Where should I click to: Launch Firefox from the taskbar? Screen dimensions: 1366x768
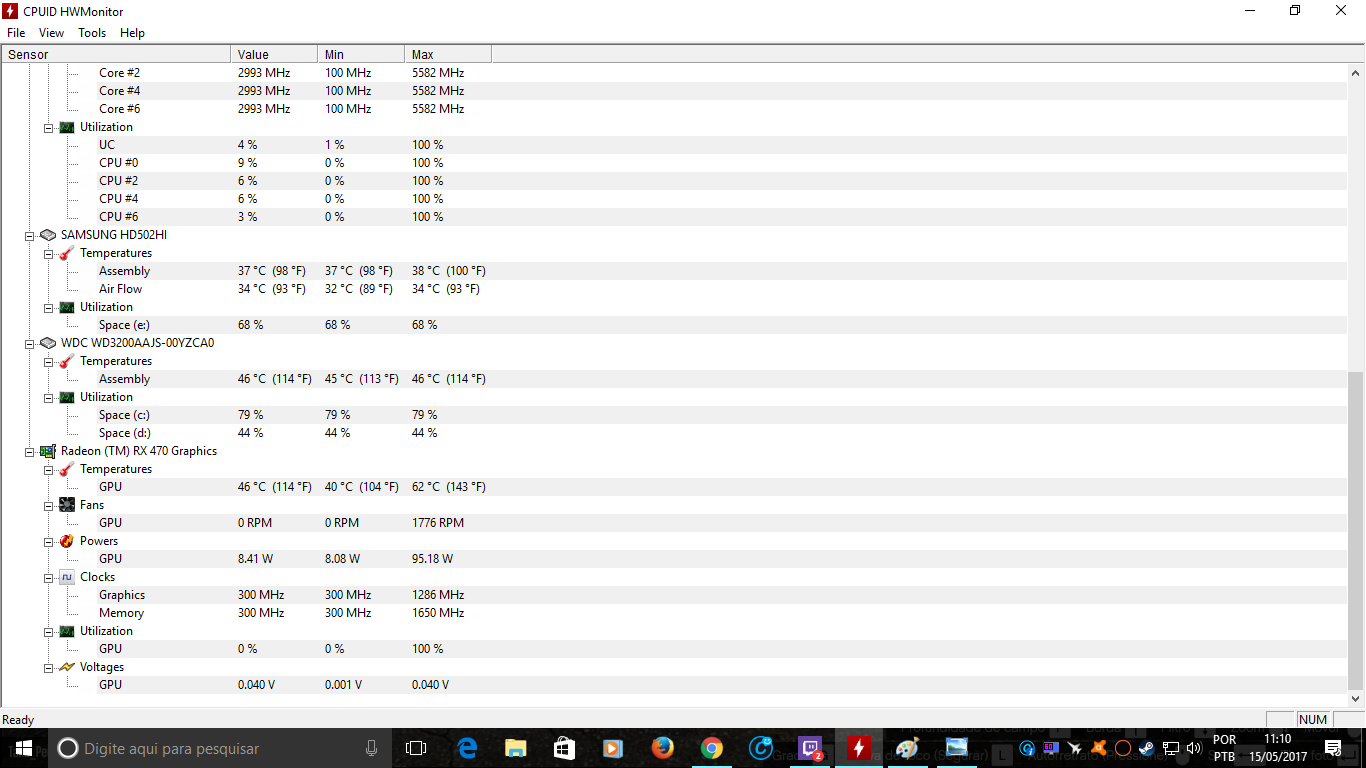(662, 748)
